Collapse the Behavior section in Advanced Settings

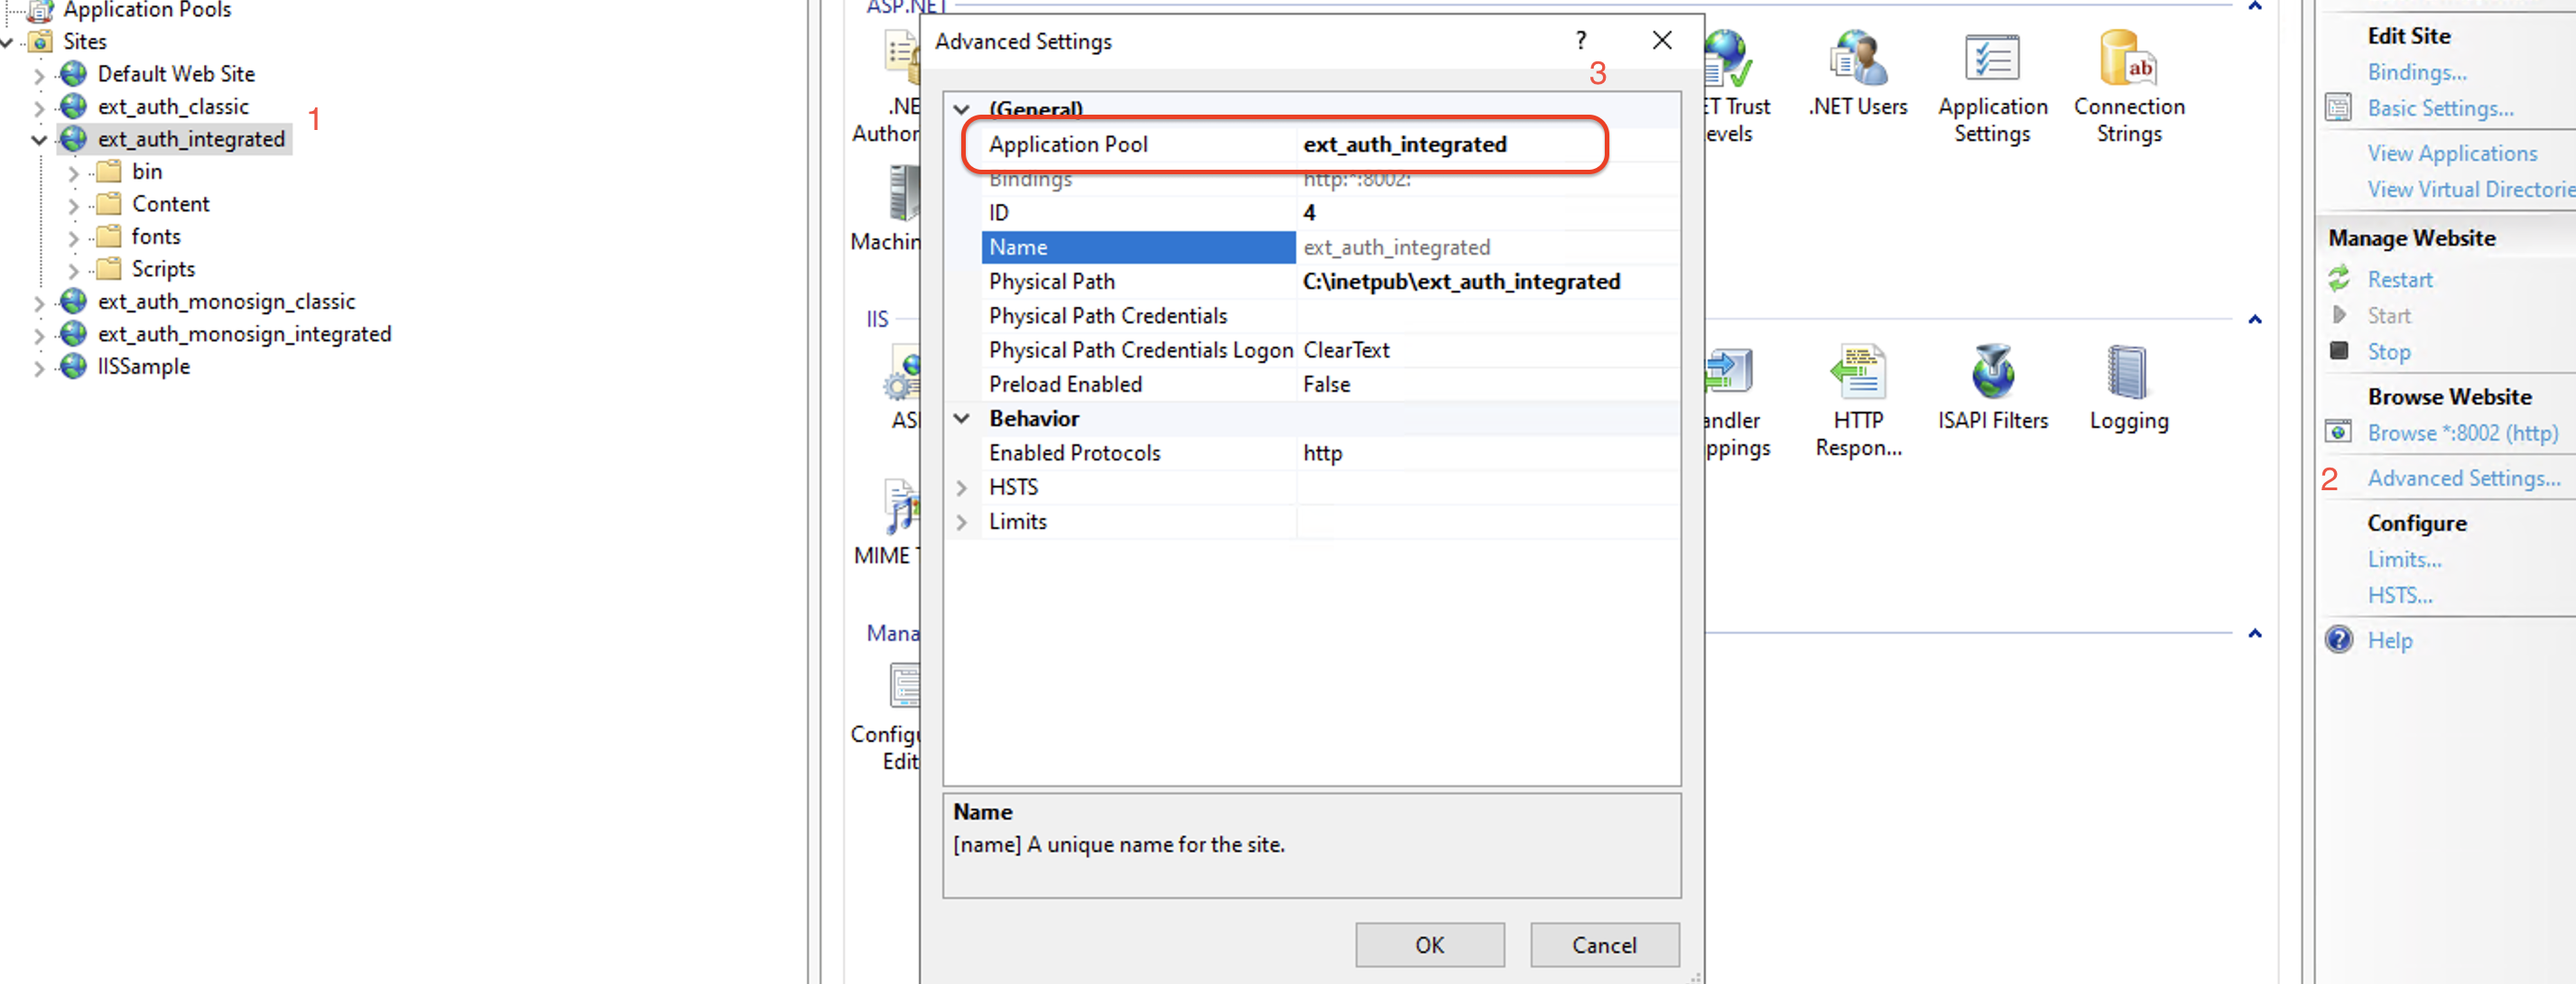point(961,419)
